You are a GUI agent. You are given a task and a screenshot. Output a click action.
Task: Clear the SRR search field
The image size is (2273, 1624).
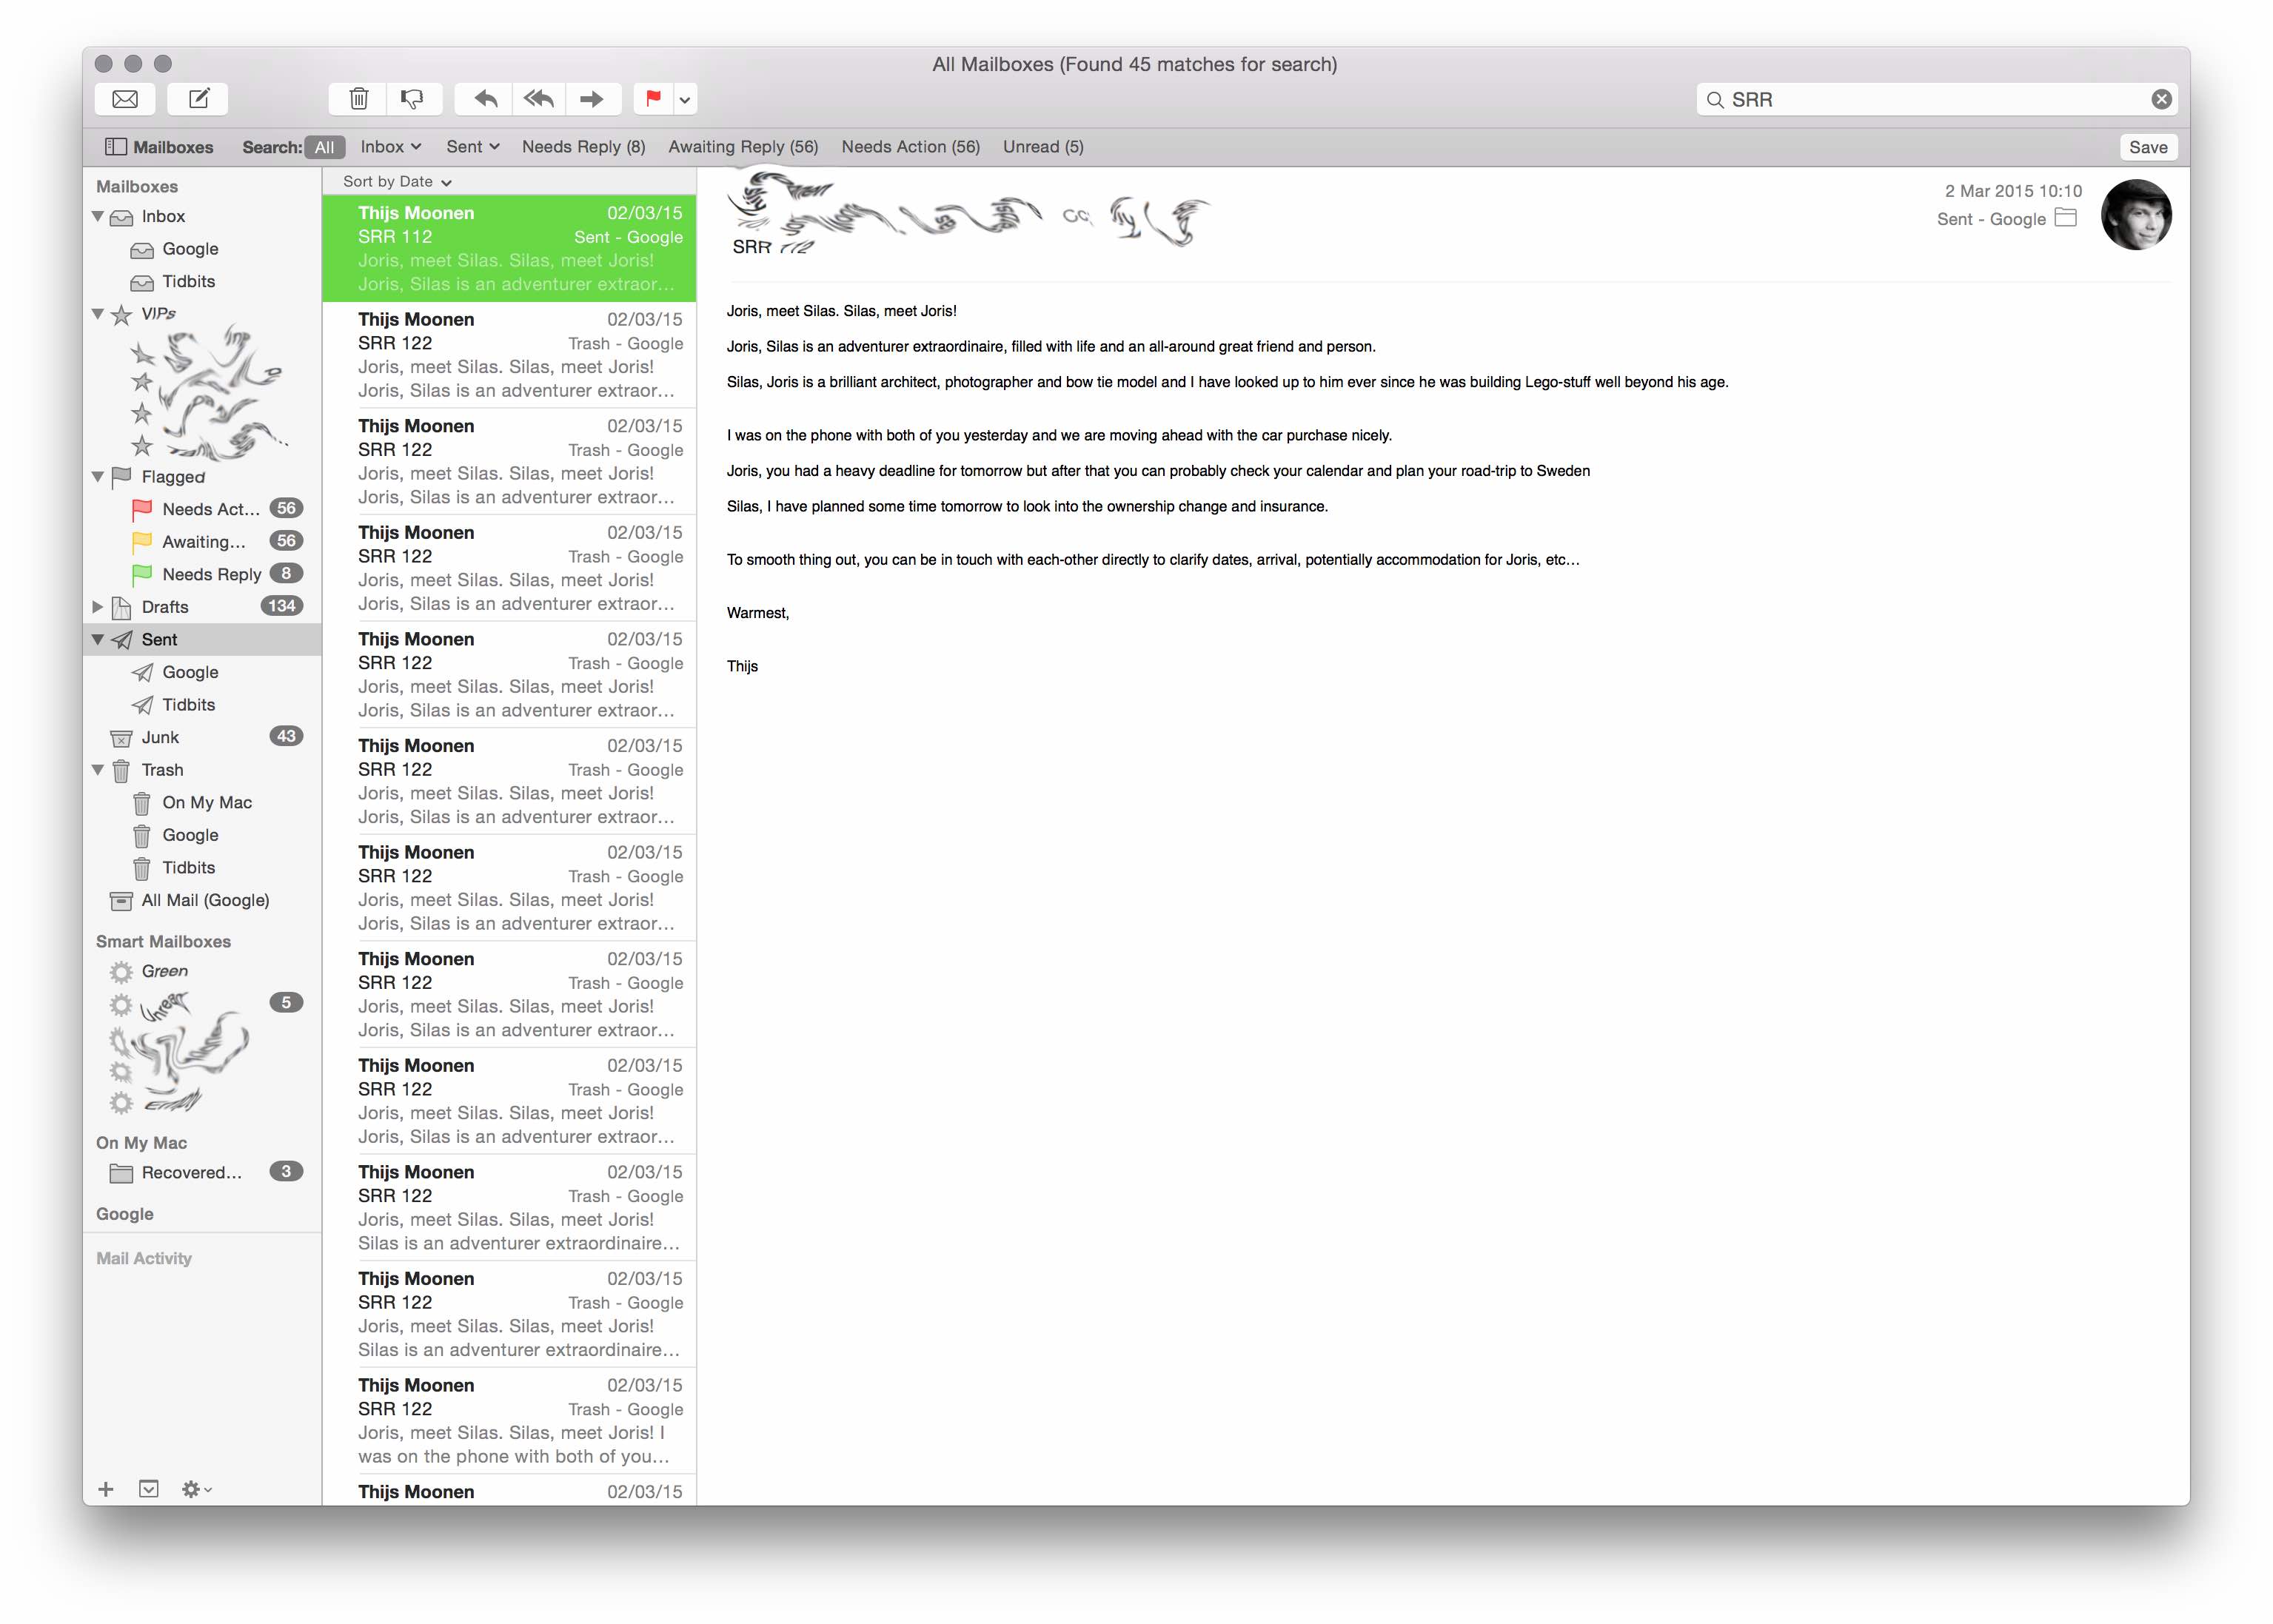2161,99
